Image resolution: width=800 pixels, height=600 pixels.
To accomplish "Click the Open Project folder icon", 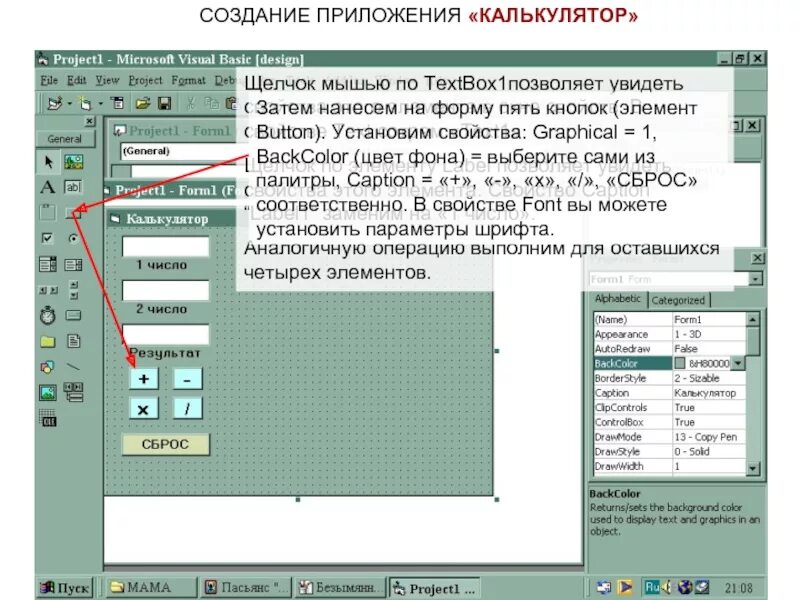I will 142,104.
